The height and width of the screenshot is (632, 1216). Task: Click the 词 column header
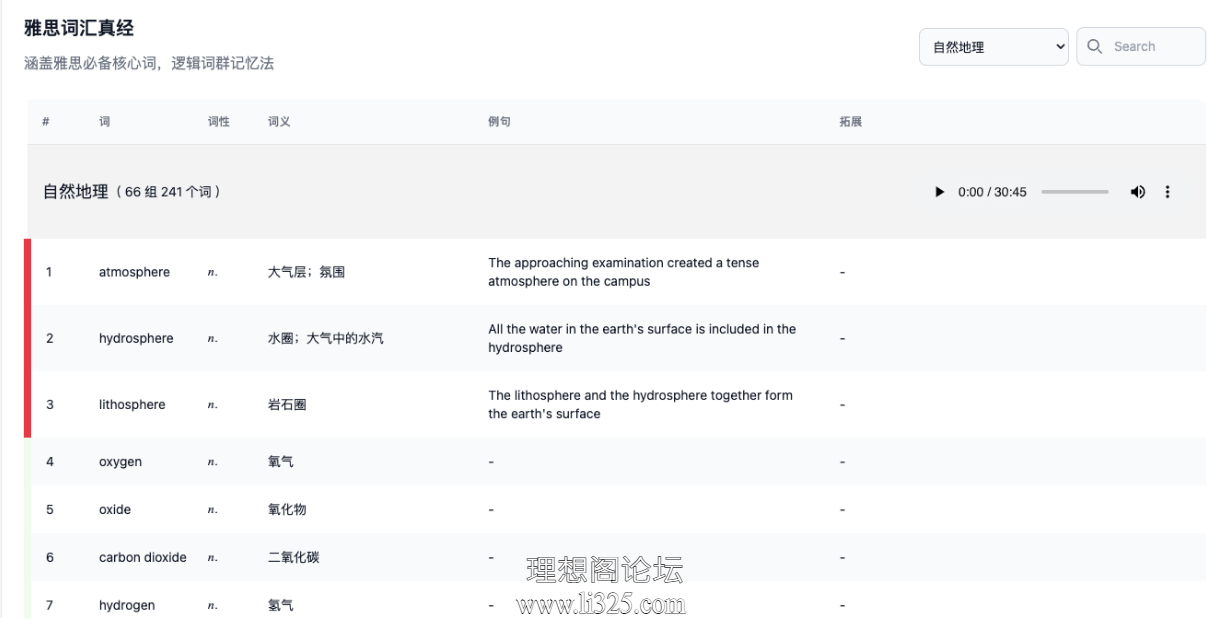pos(105,122)
